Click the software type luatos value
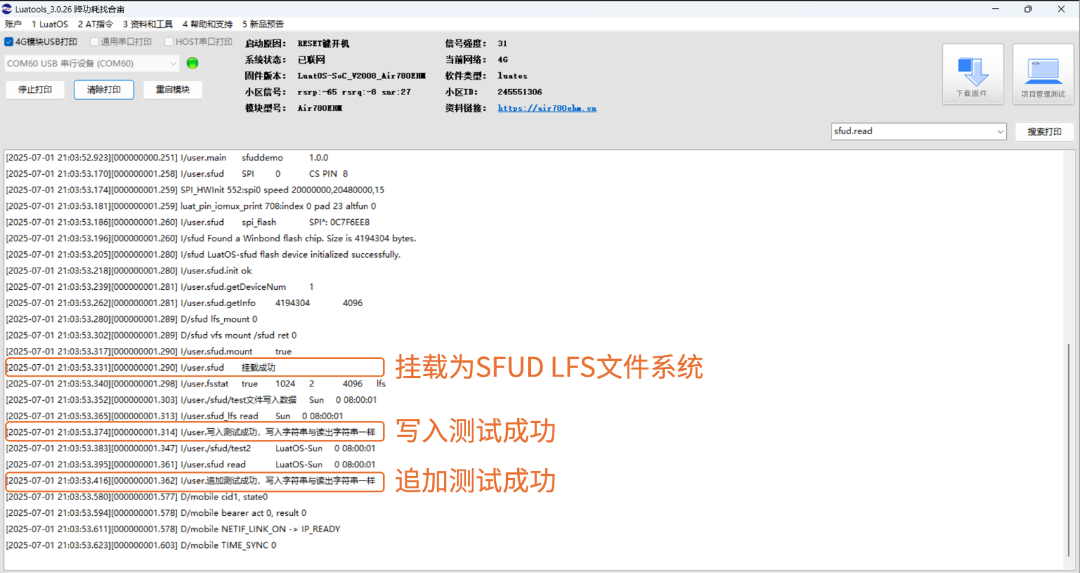The image size is (1080, 573). [512, 76]
